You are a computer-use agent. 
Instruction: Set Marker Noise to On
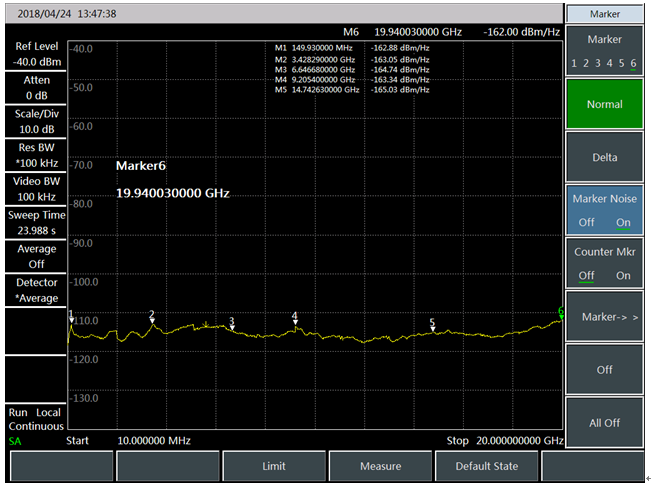tap(623, 222)
